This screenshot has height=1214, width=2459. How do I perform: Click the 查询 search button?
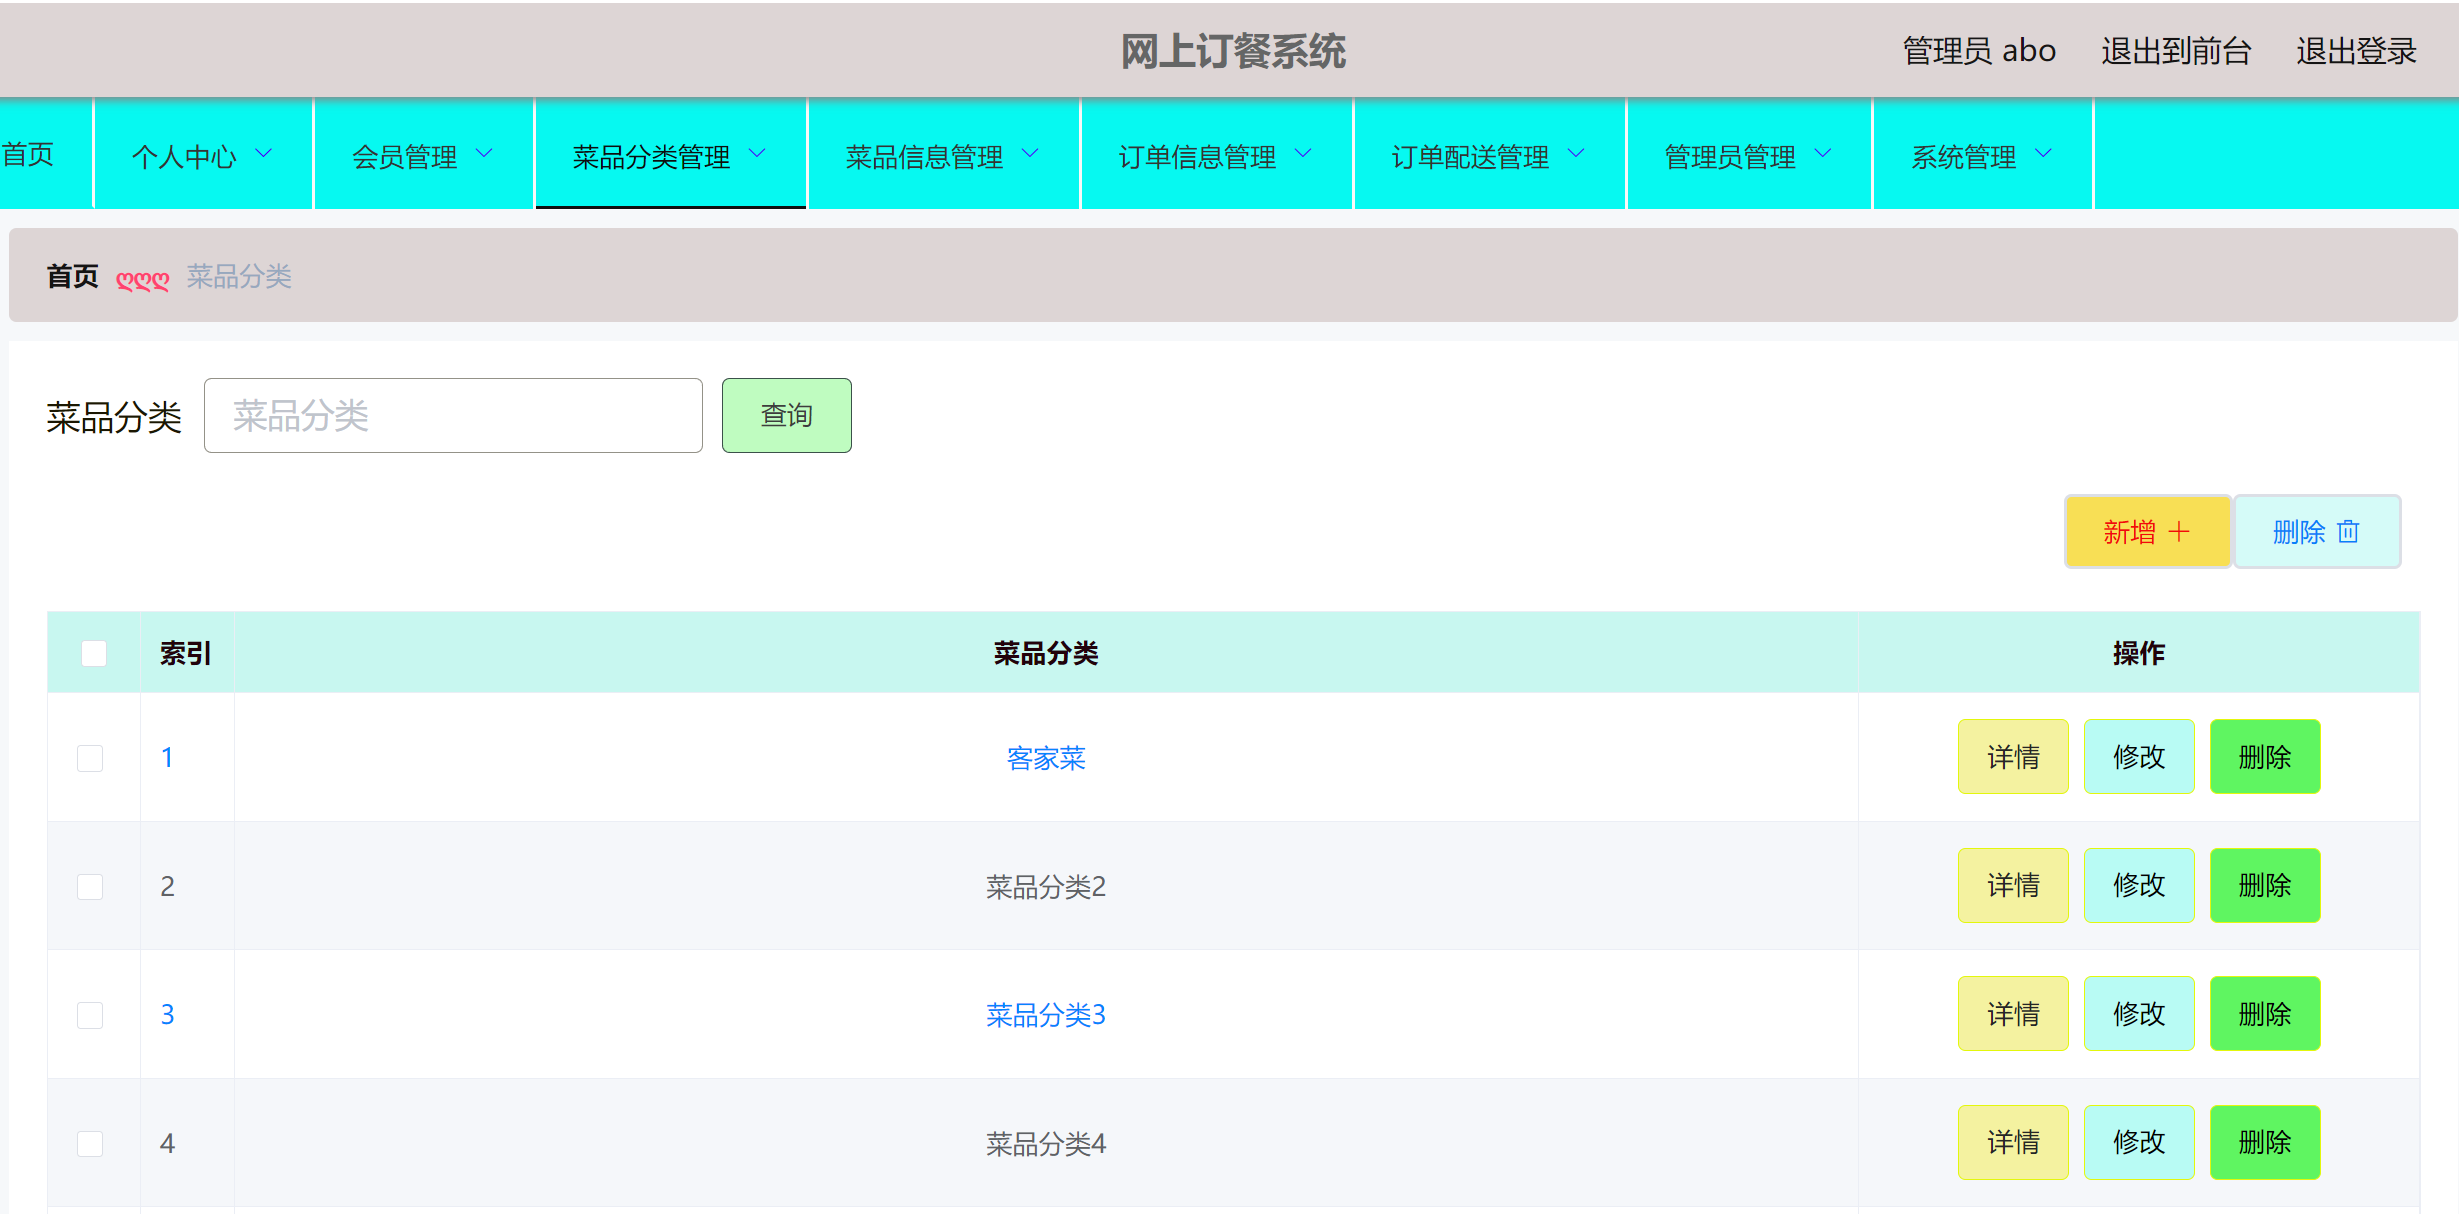click(x=786, y=414)
